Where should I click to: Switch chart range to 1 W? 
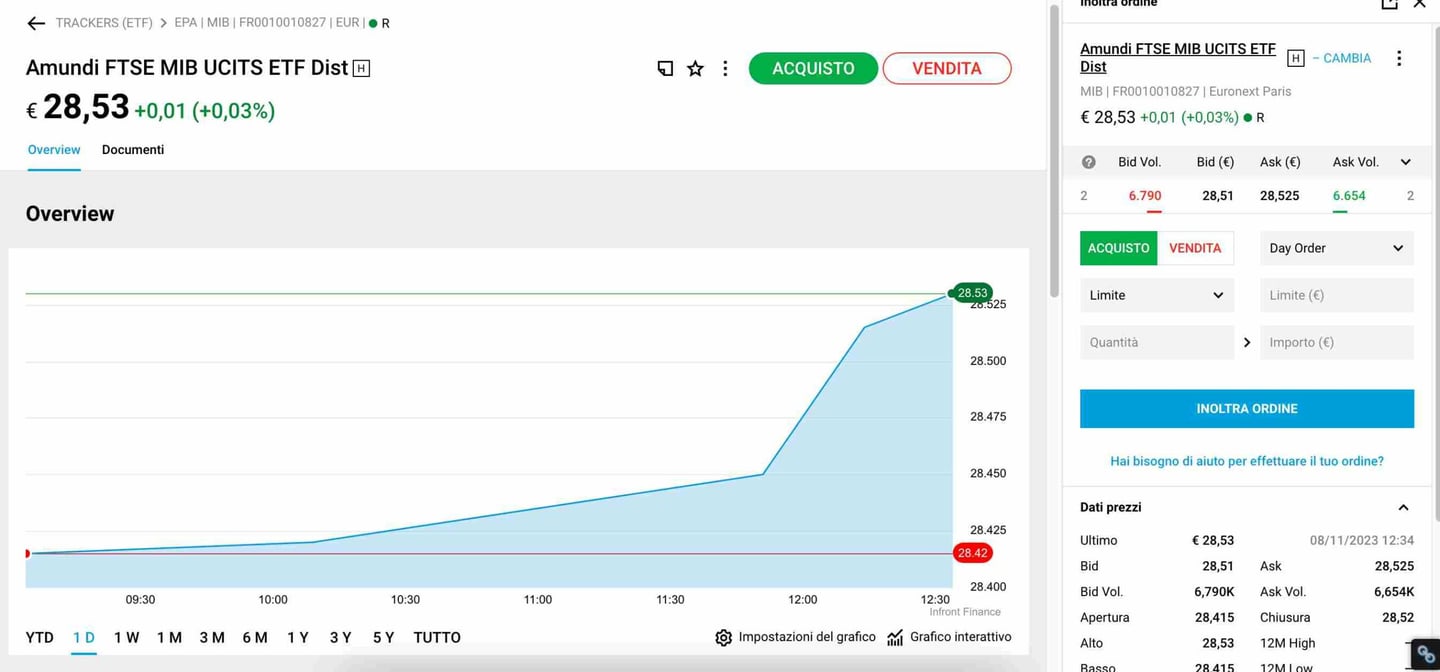tap(126, 637)
